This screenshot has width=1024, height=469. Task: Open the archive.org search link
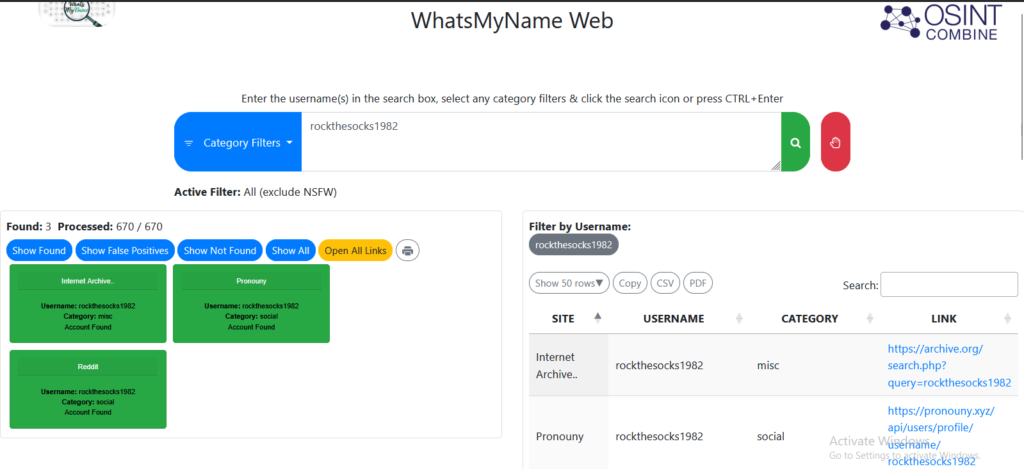click(949, 366)
